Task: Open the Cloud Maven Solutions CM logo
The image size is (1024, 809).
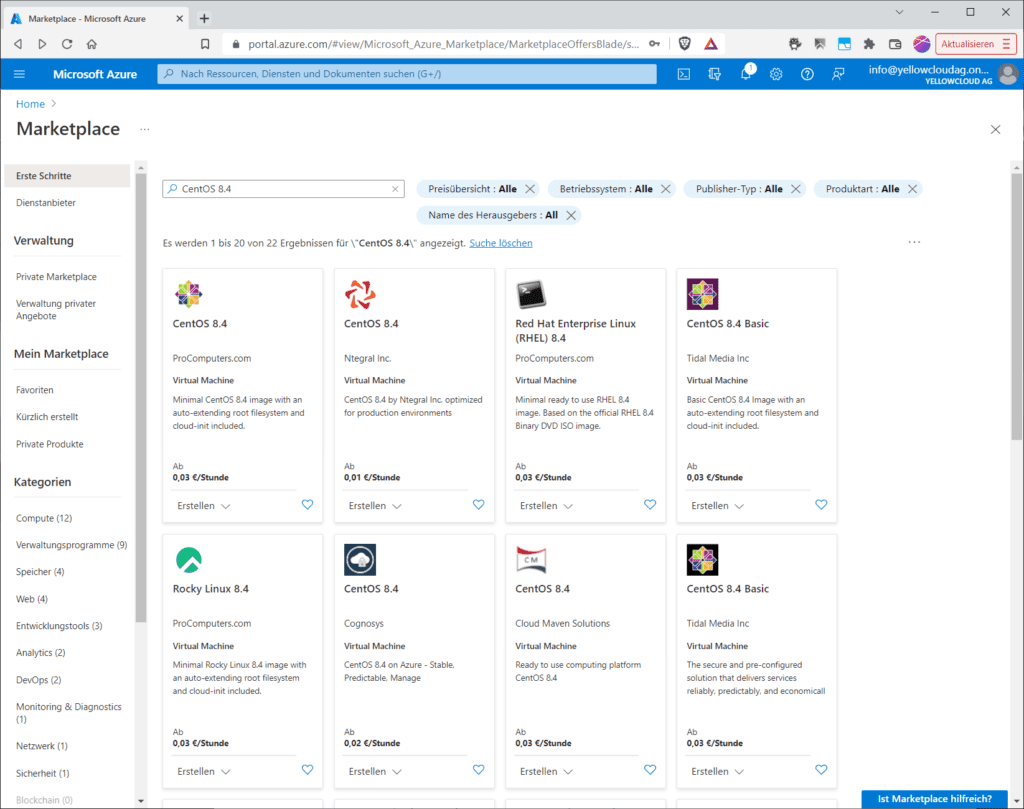Action: (x=531, y=560)
